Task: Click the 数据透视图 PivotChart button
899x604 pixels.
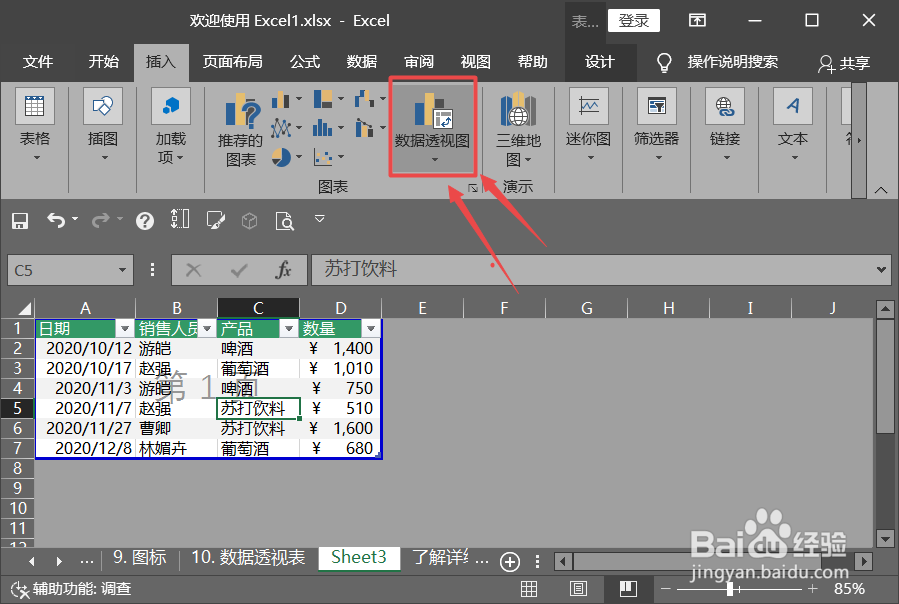Action: tap(433, 126)
